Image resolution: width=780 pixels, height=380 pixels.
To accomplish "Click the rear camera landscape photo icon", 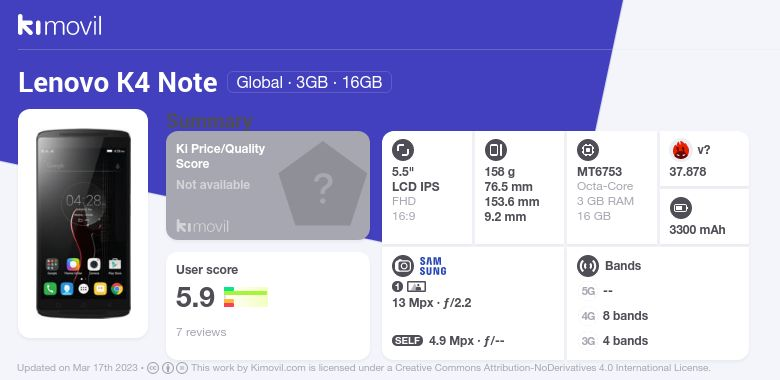I will click(416, 287).
